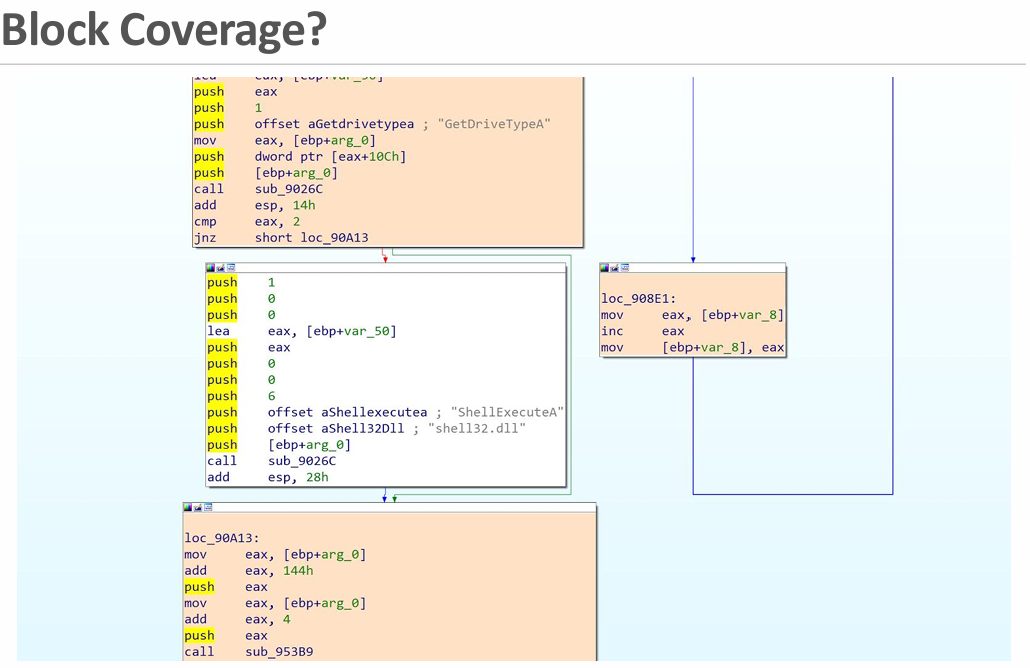The height and width of the screenshot is (668, 1030).
Task: Select the title bar of the loc_908E1 node
Action: point(693,267)
